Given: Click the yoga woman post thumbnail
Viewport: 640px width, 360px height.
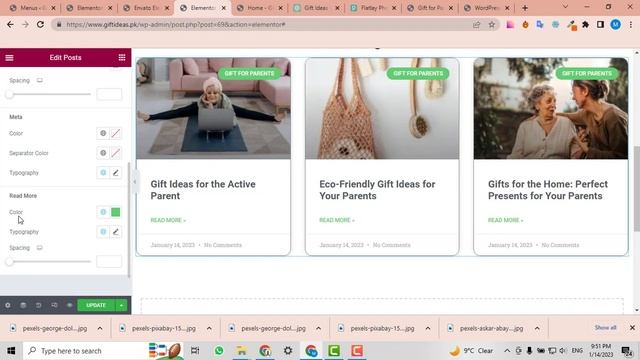Looking at the screenshot, I should (213, 109).
